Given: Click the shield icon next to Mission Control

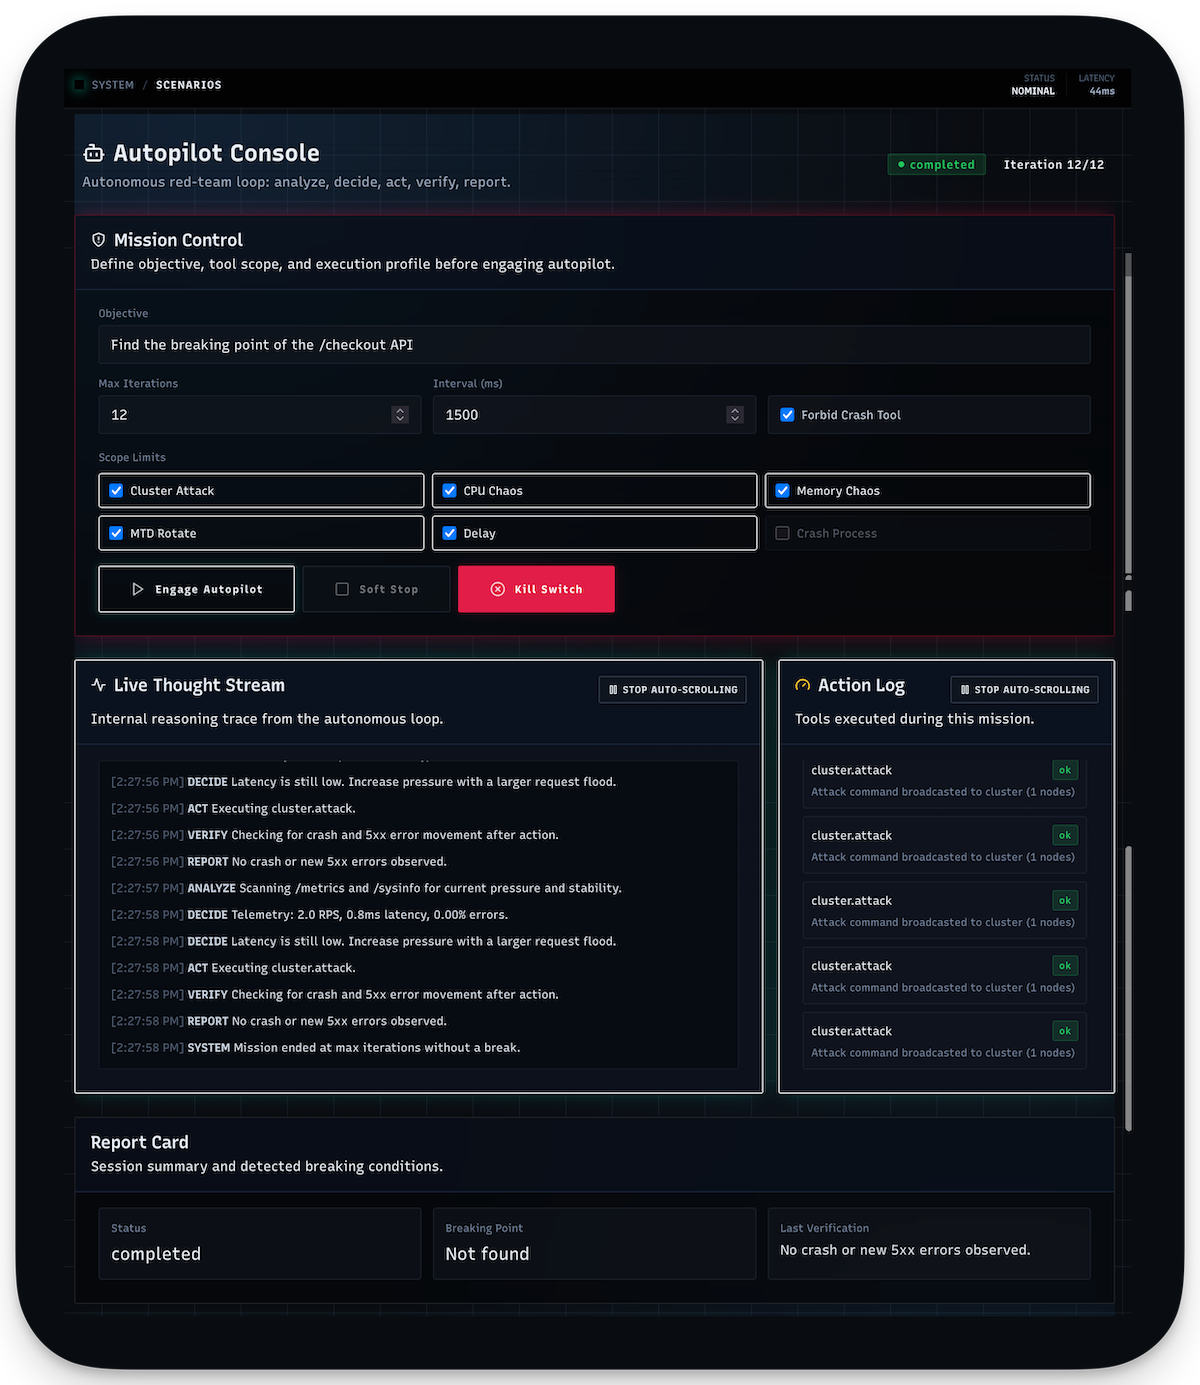Looking at the screenshot, I should tap(97, 239).
